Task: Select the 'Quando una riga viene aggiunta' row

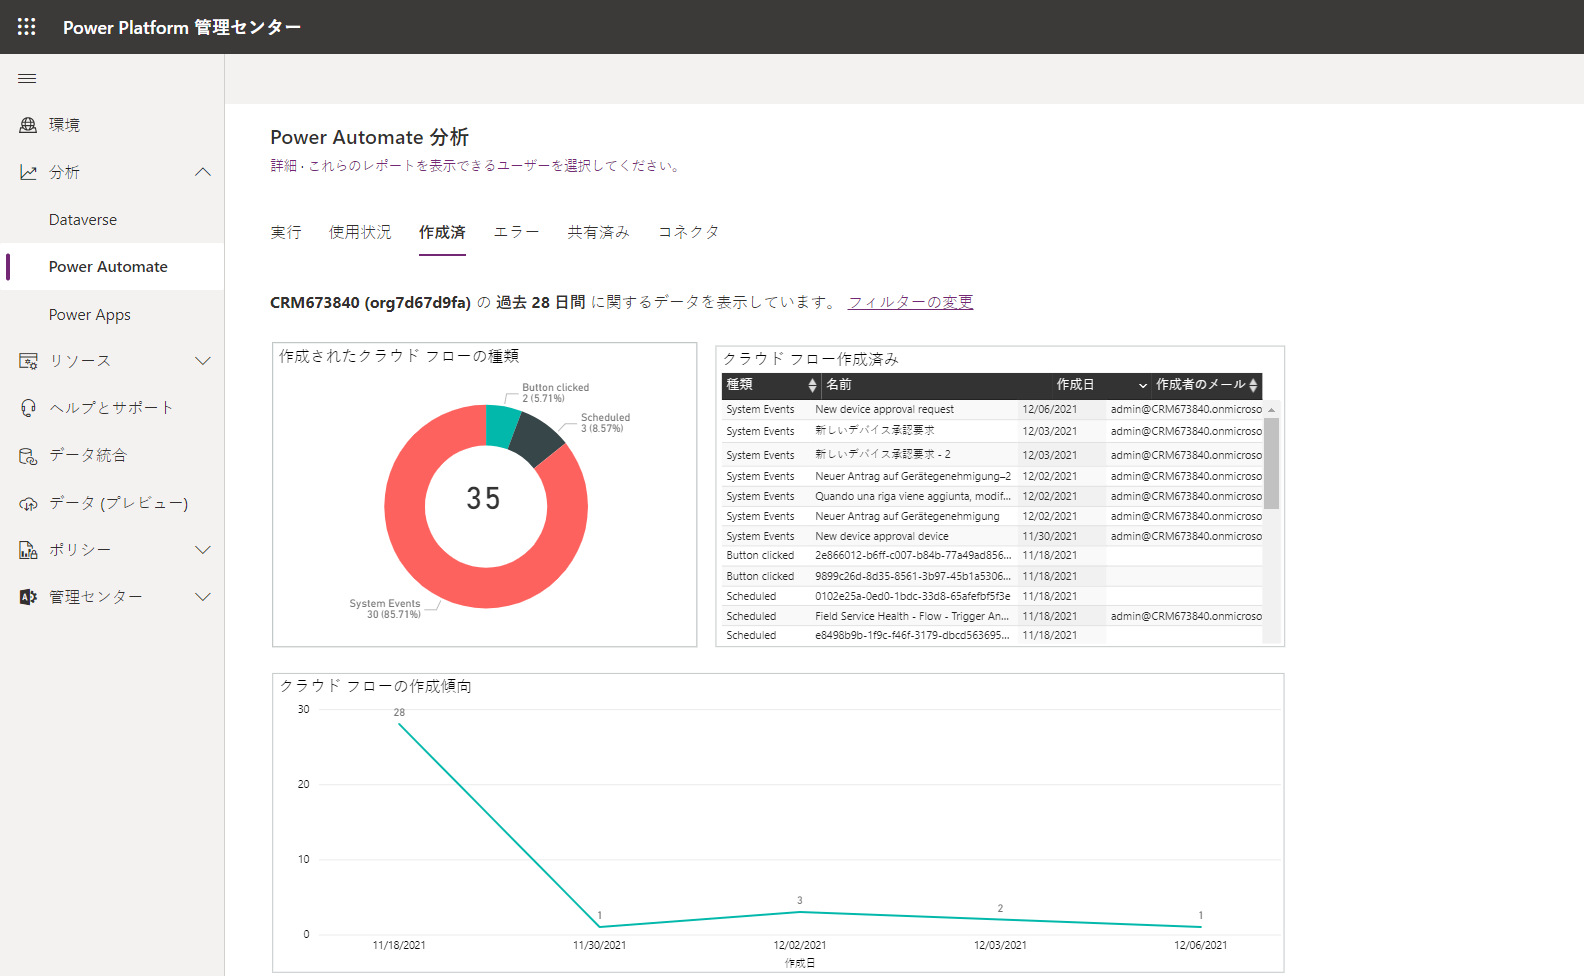Action: coord(992,496)
